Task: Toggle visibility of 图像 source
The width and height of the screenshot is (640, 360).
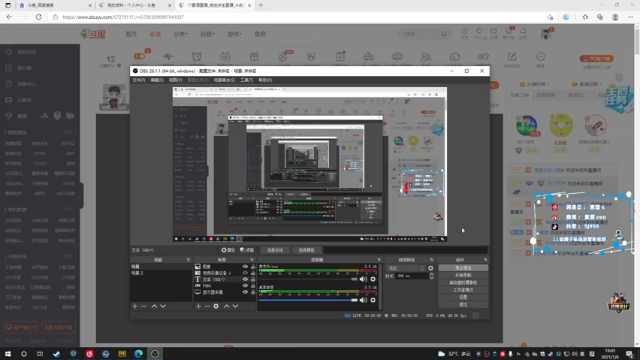Action: point(245,267)
